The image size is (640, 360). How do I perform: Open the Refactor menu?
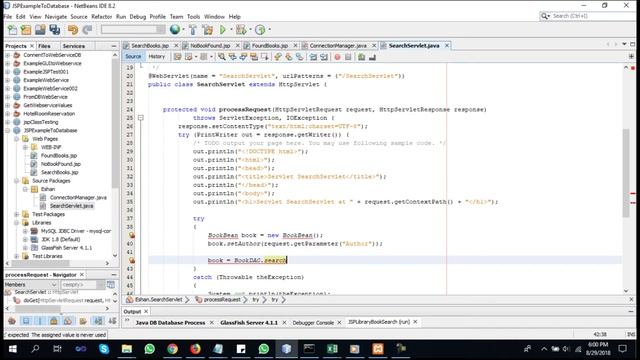(x=102, y=17)
